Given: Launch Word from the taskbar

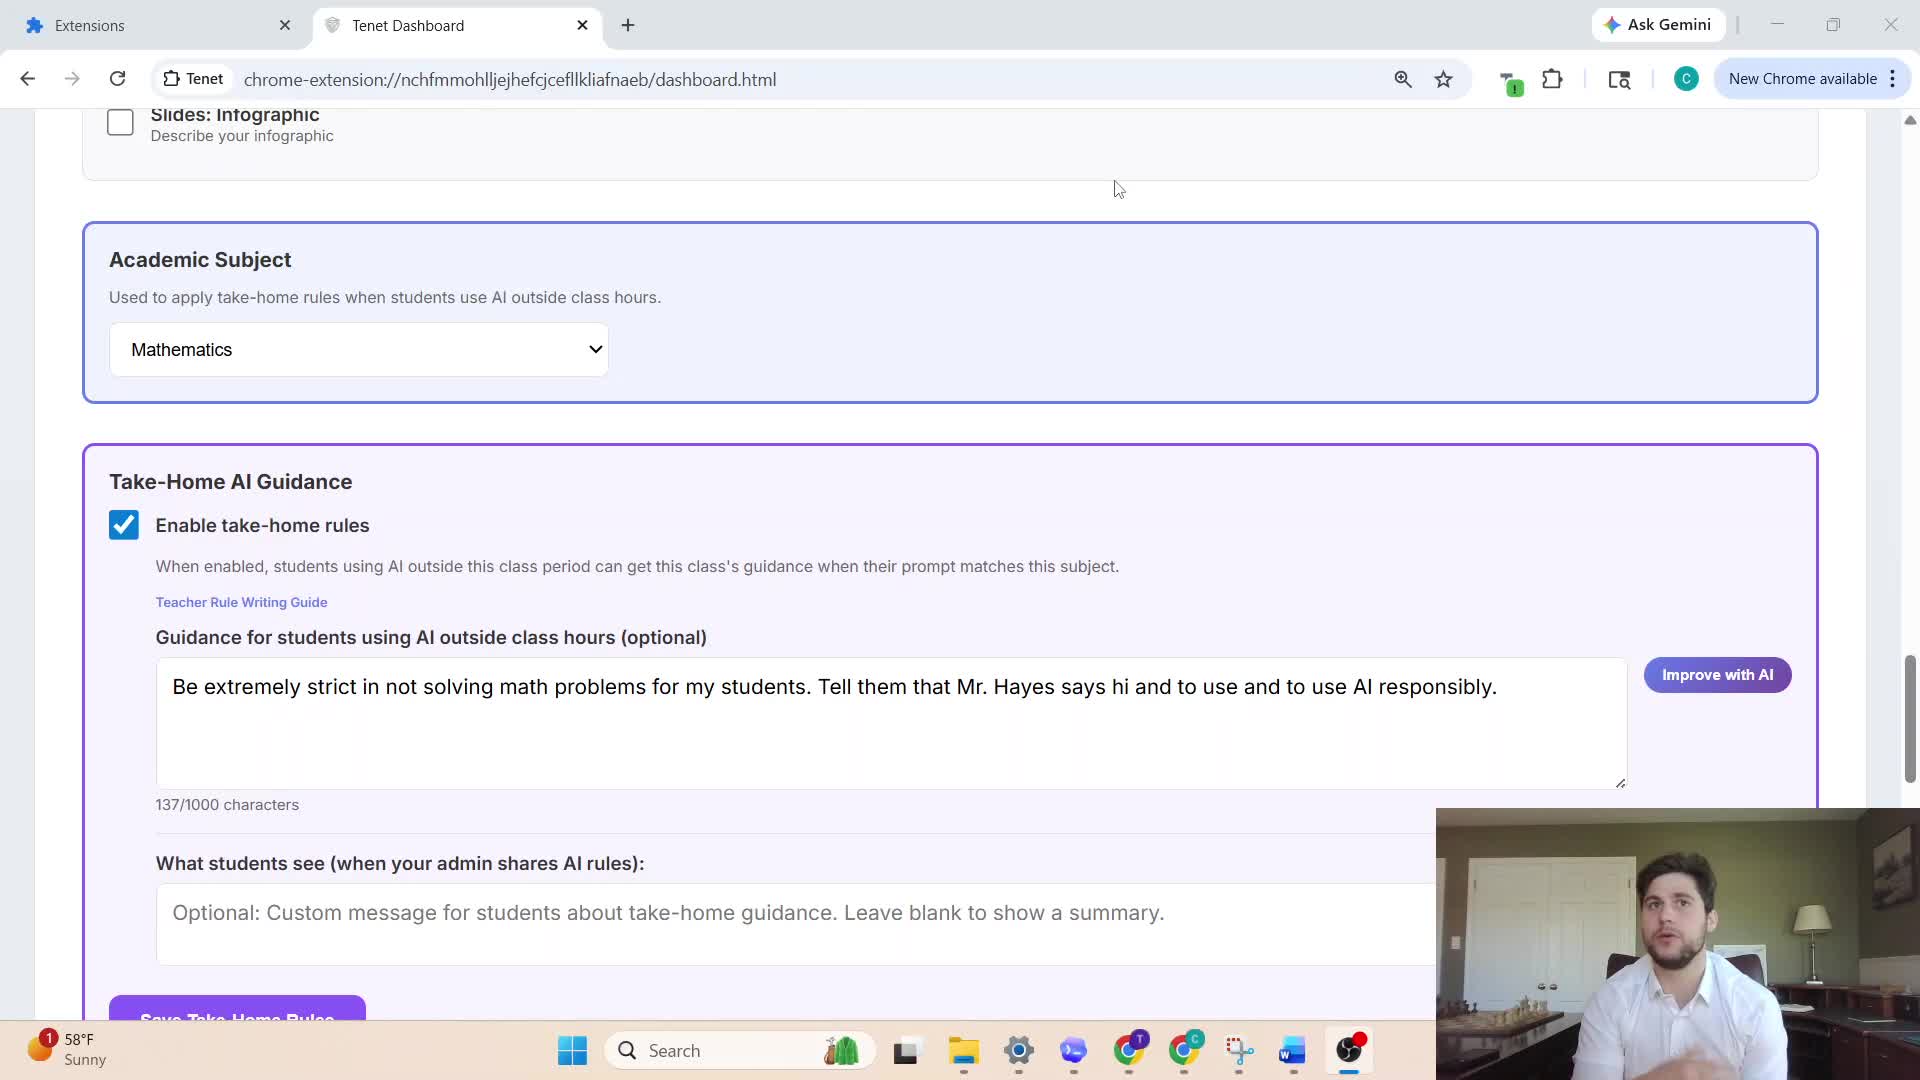Looking at the screenshot, I should pos(1292,1050).
